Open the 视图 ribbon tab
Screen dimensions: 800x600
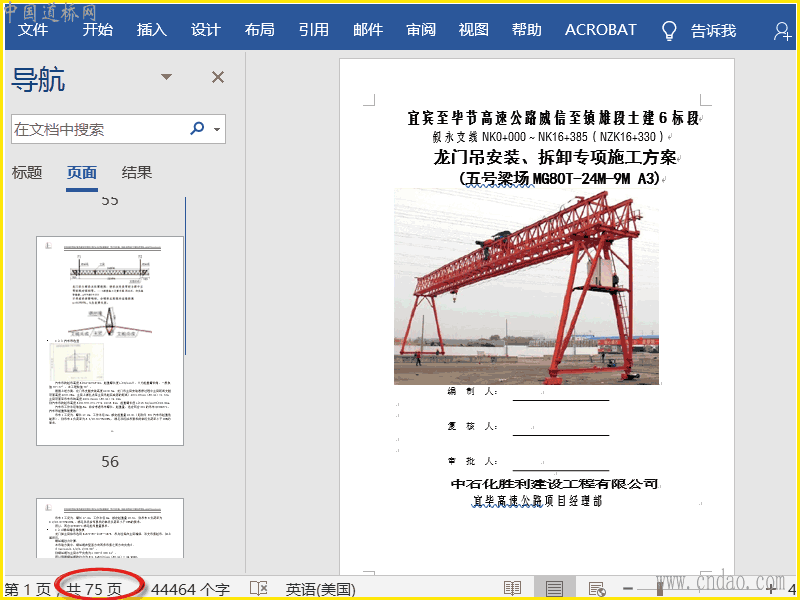473,30
